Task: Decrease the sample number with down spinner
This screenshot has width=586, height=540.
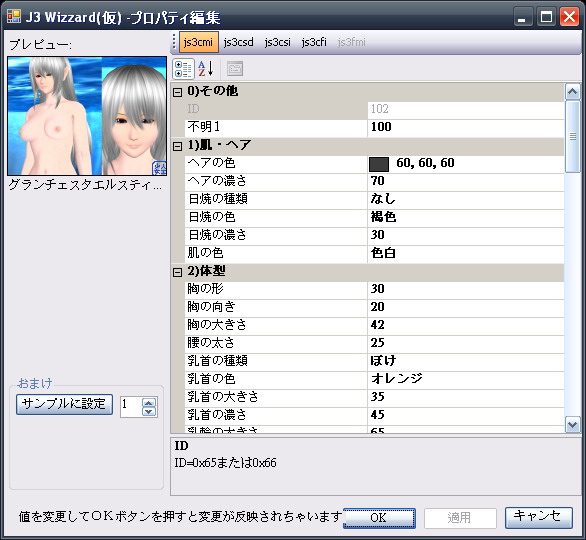Action: point(149,411)
